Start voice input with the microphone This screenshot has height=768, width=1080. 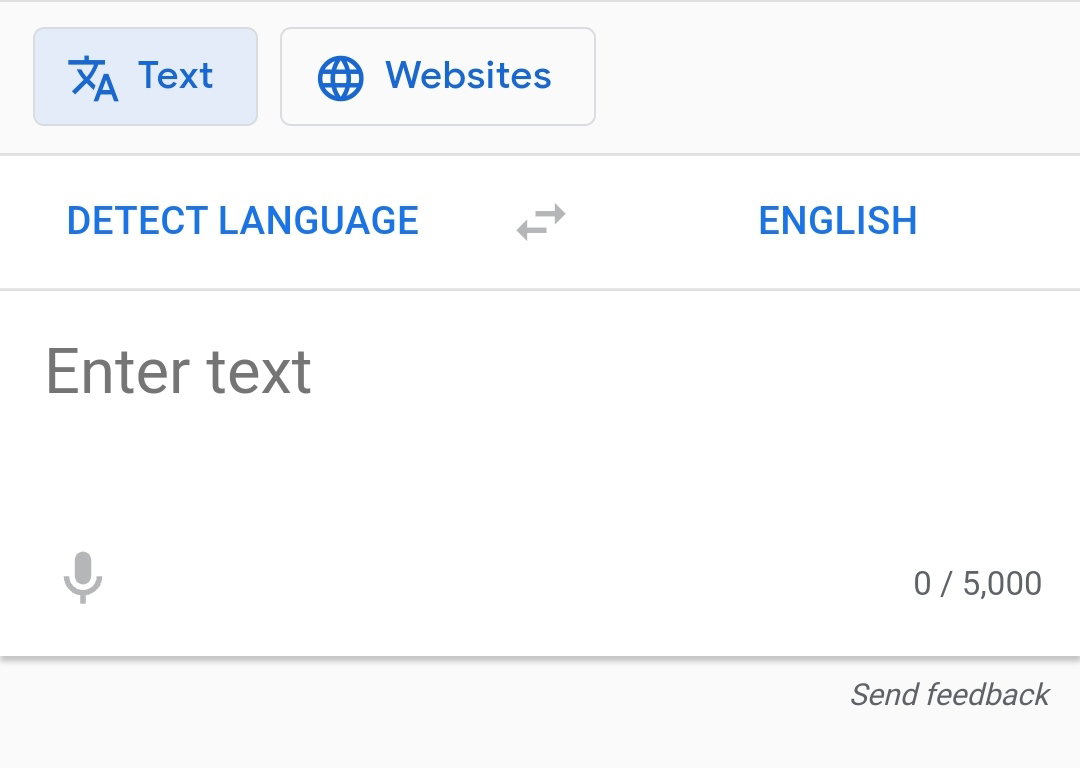tap(83, 578)
